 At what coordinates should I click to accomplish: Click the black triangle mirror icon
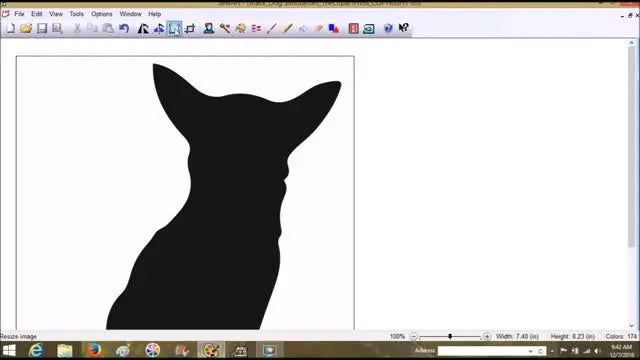point(143,28)
